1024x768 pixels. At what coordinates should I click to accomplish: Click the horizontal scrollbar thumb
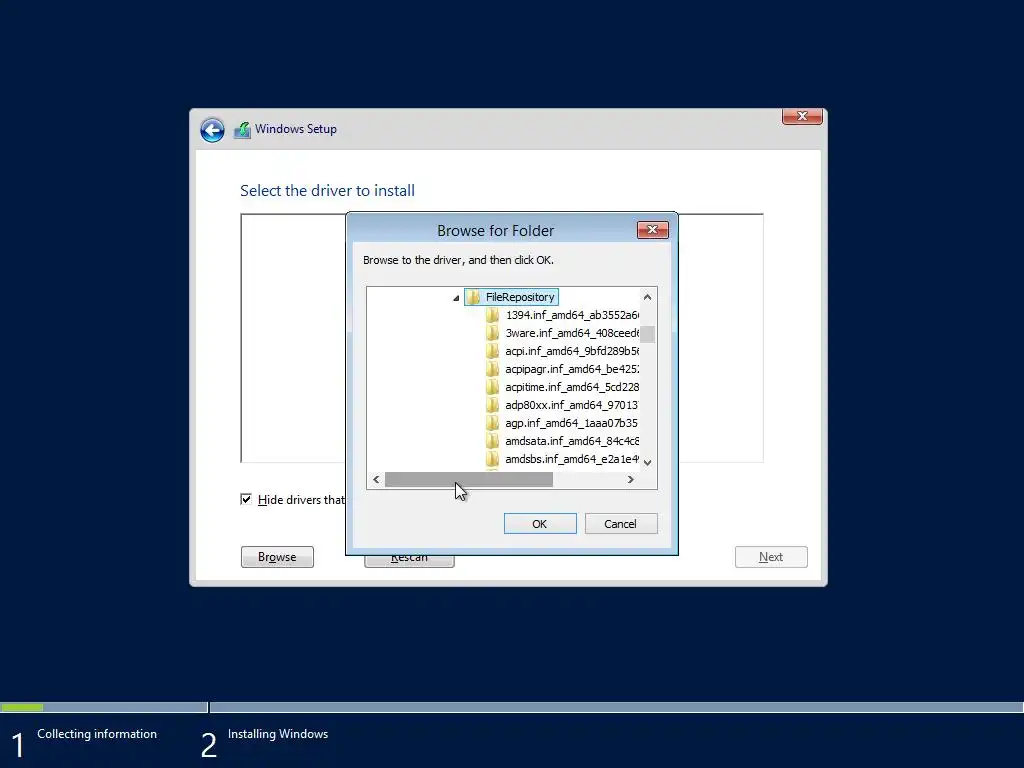469,479
